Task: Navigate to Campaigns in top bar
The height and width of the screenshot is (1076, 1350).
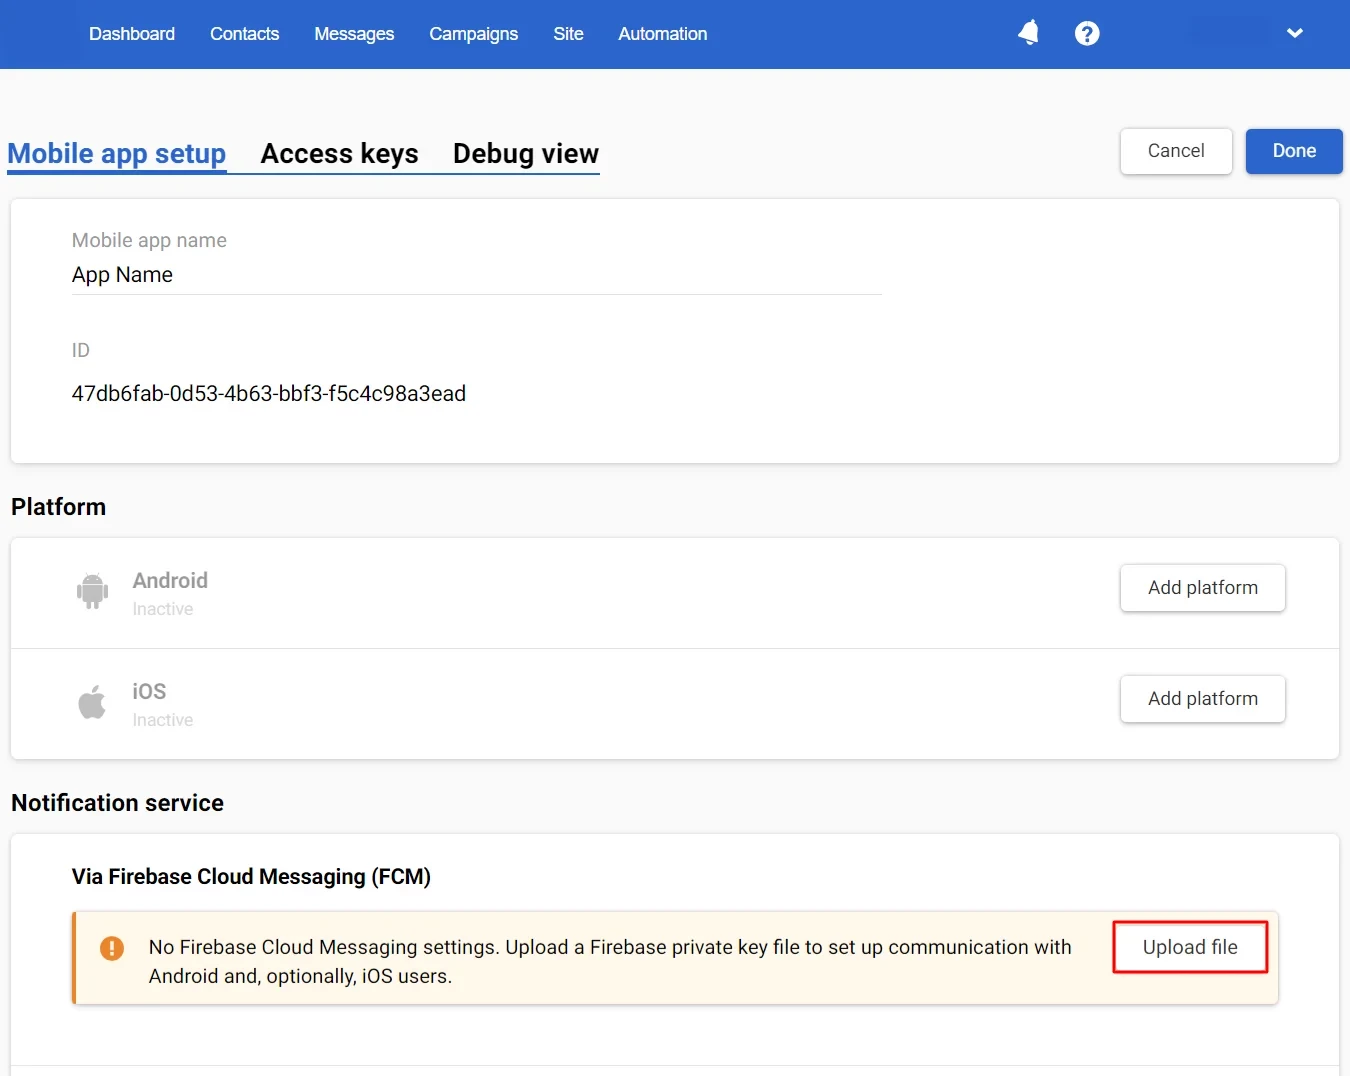Action: [473, 34]
